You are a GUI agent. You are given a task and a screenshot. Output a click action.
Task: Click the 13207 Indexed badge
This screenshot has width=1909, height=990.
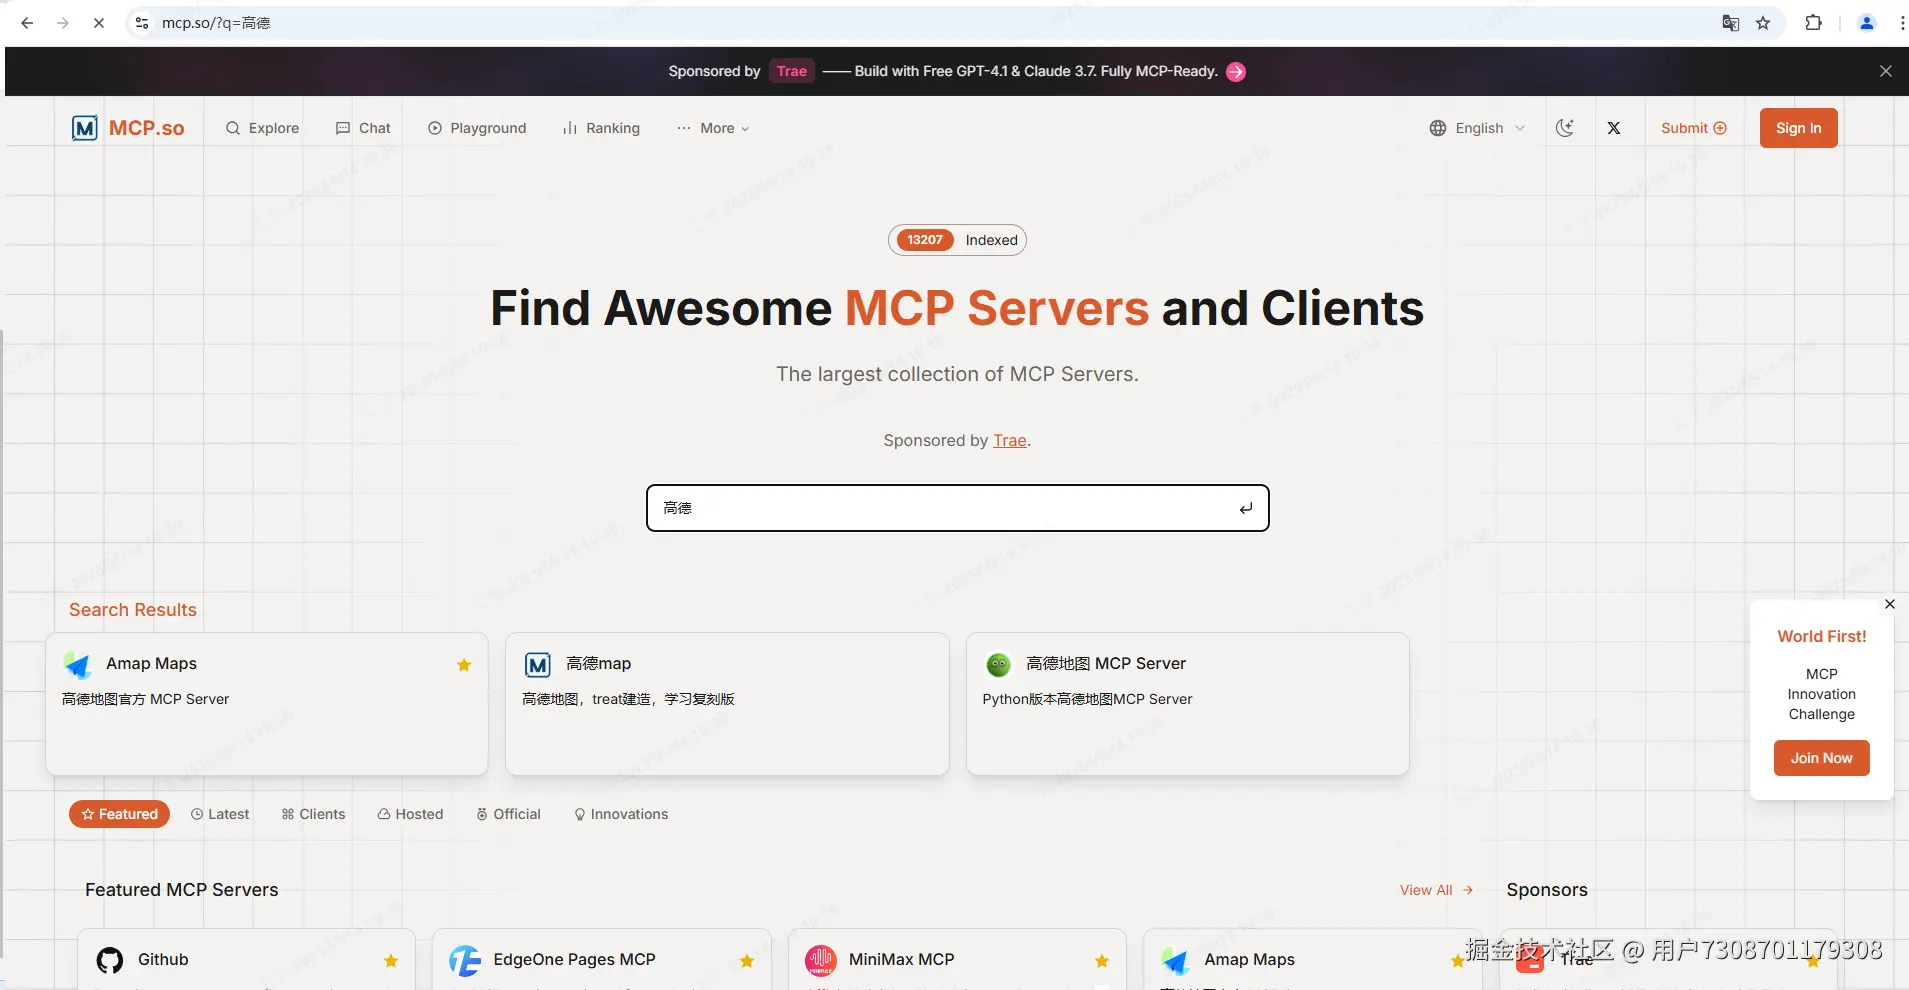point(957,240)
